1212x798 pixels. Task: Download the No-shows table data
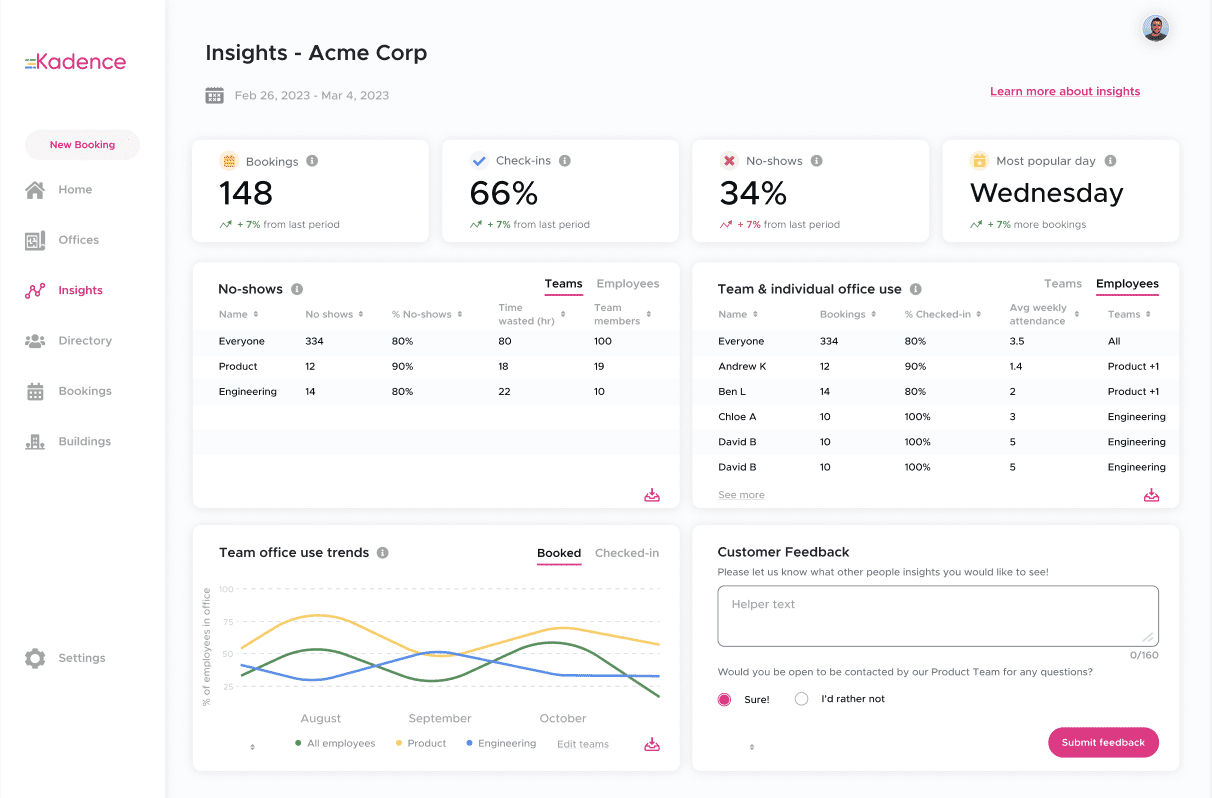coord(652,495)
